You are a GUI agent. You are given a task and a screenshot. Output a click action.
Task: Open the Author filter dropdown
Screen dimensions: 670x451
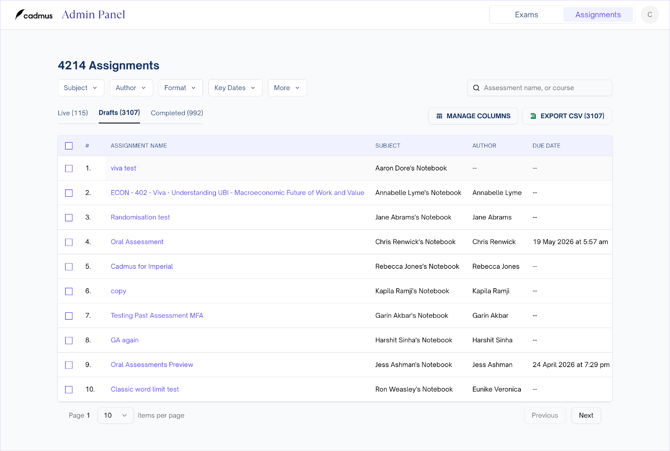(131, 88)
